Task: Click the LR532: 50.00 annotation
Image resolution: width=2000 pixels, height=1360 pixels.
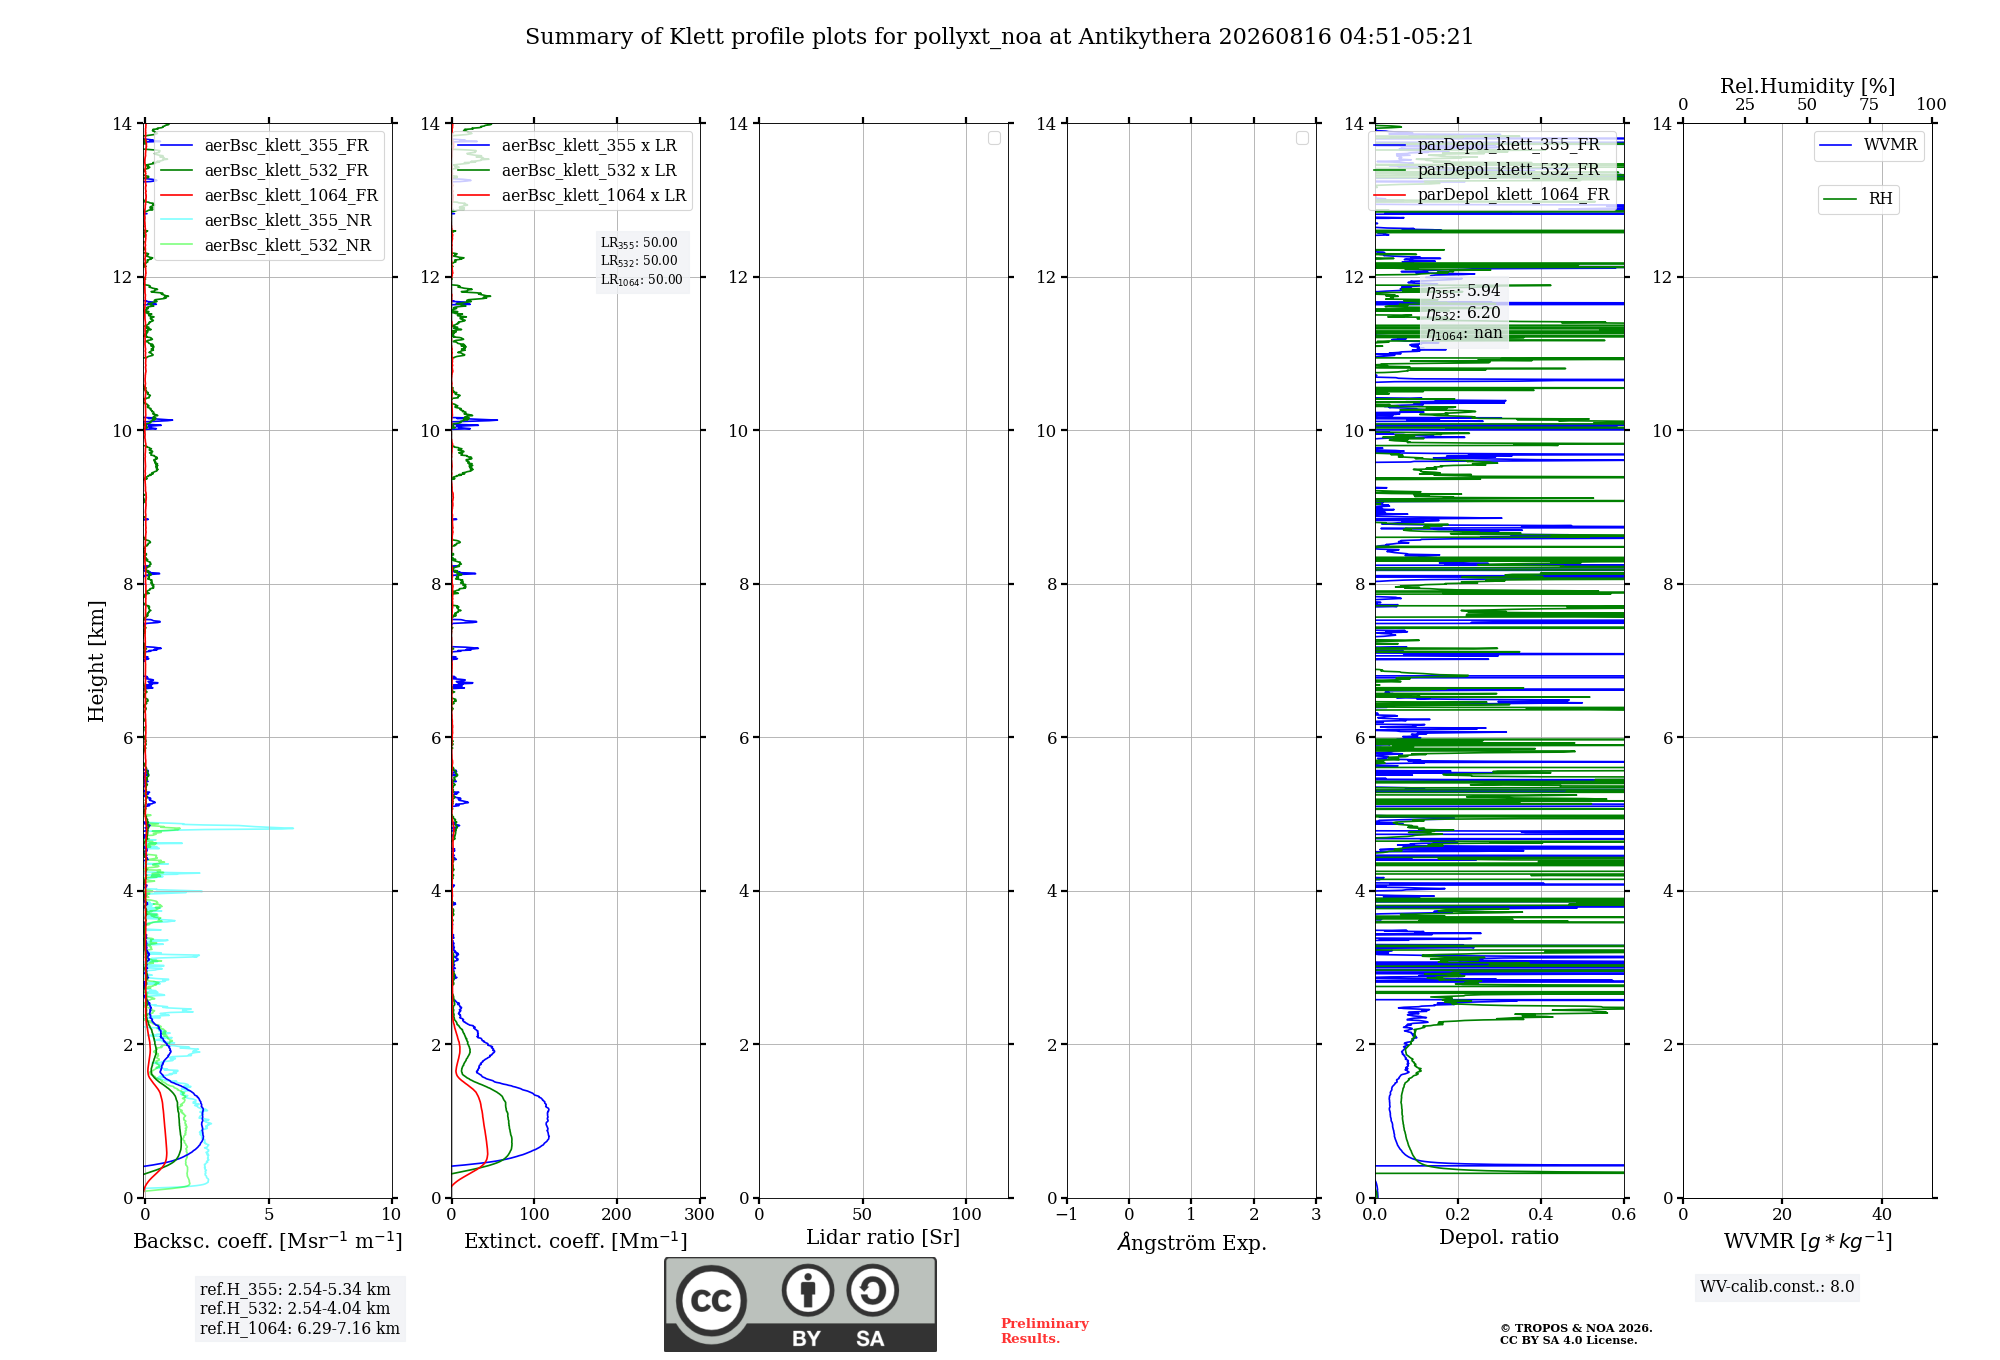Action: coord(639,261)
